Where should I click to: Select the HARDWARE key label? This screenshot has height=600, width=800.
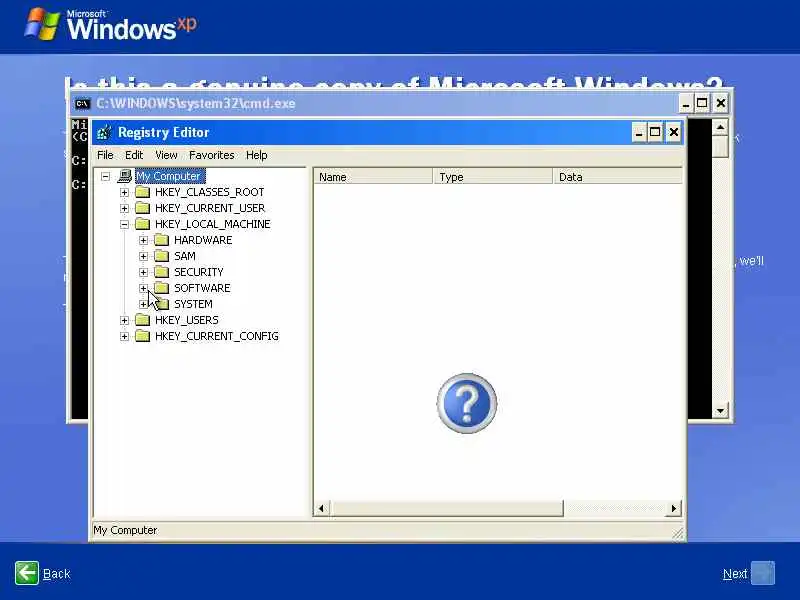tap(203, 240)
